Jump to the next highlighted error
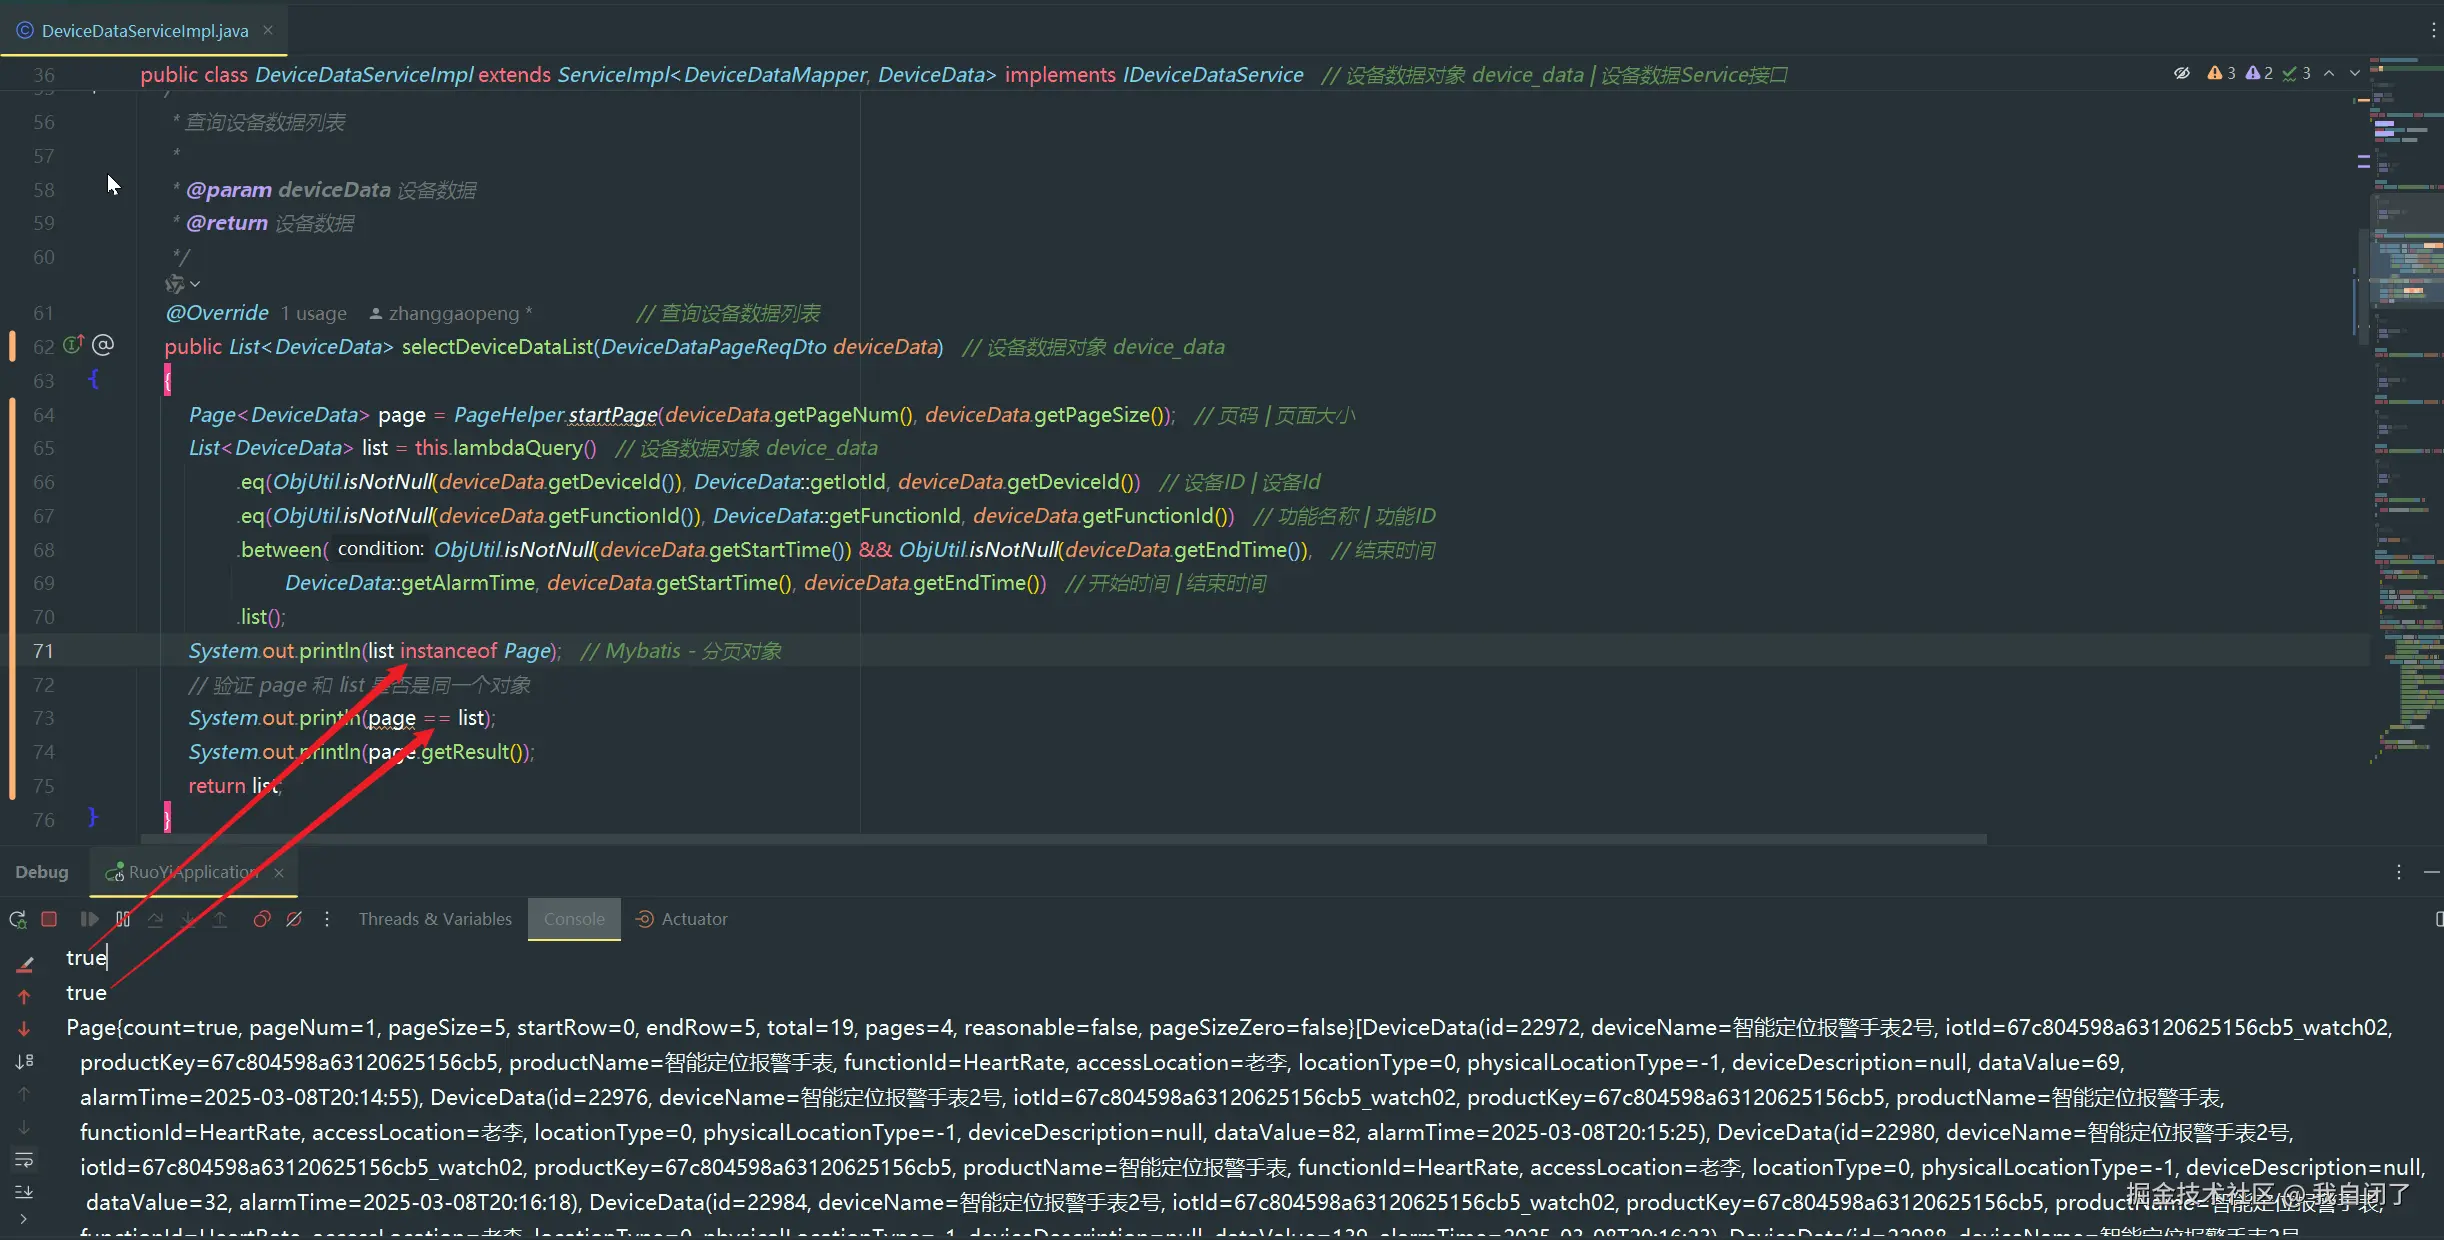 (2354, 73)
